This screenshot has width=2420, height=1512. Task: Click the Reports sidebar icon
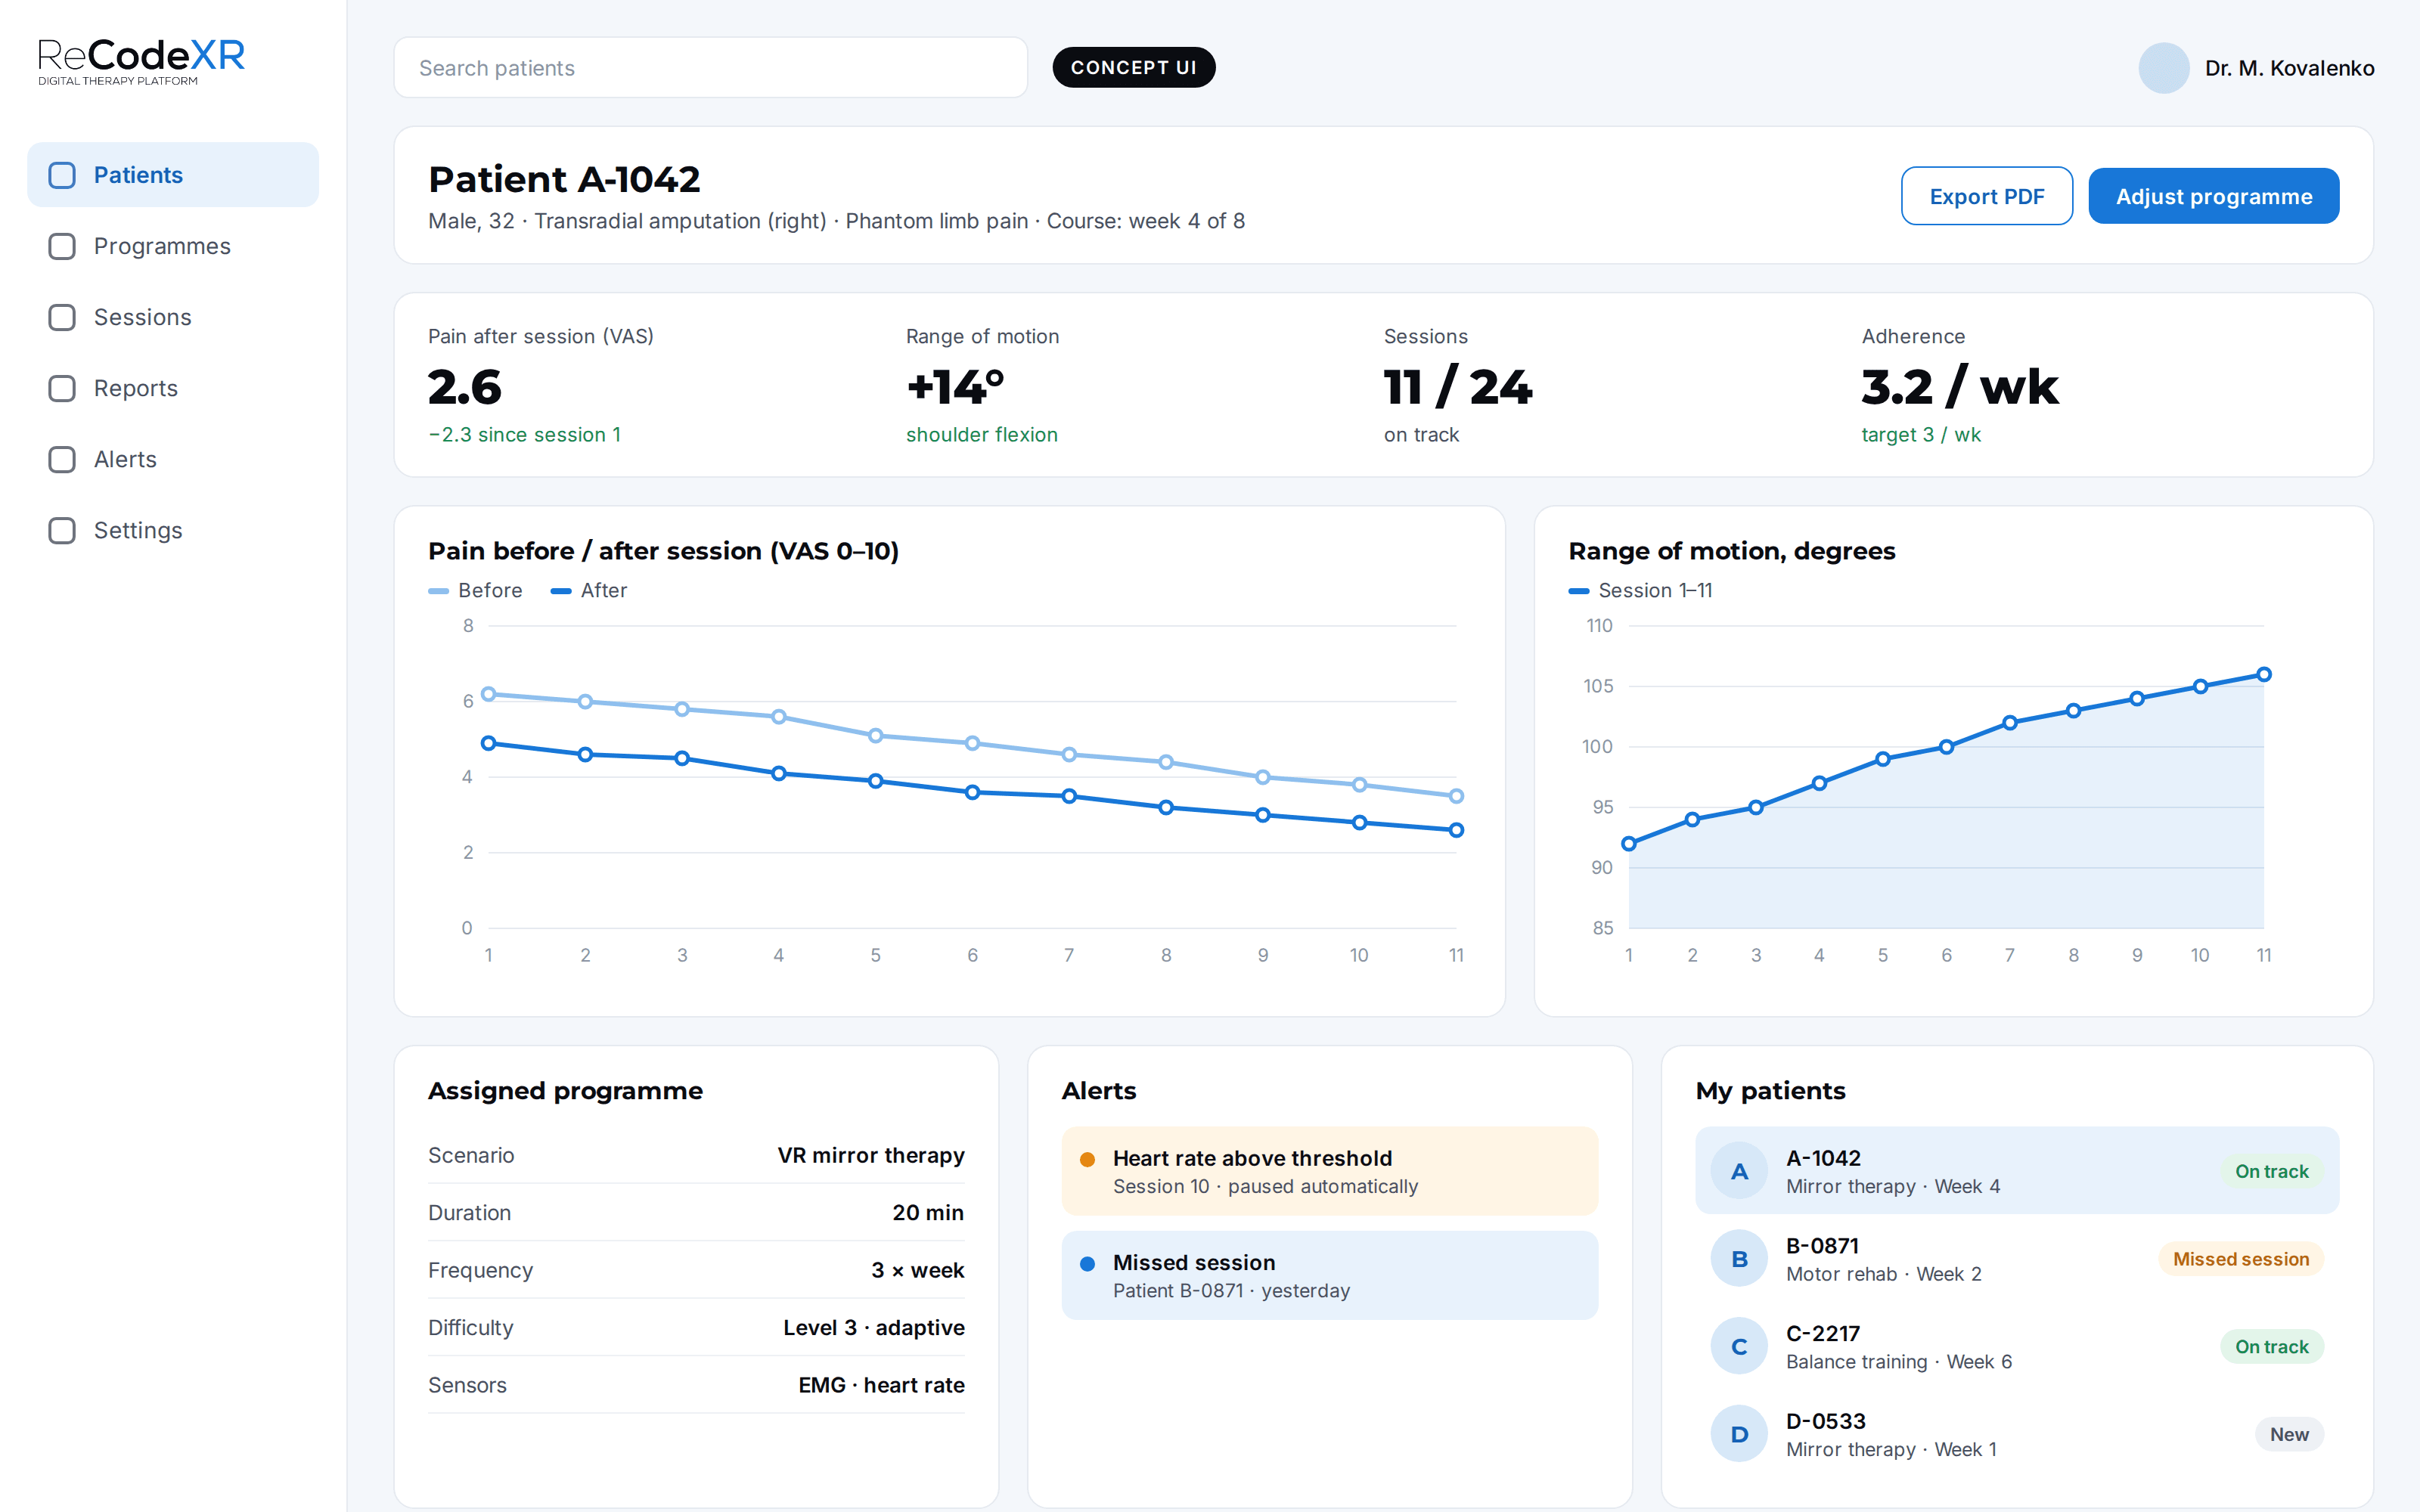pyautogui.click(x=62, y=388)
